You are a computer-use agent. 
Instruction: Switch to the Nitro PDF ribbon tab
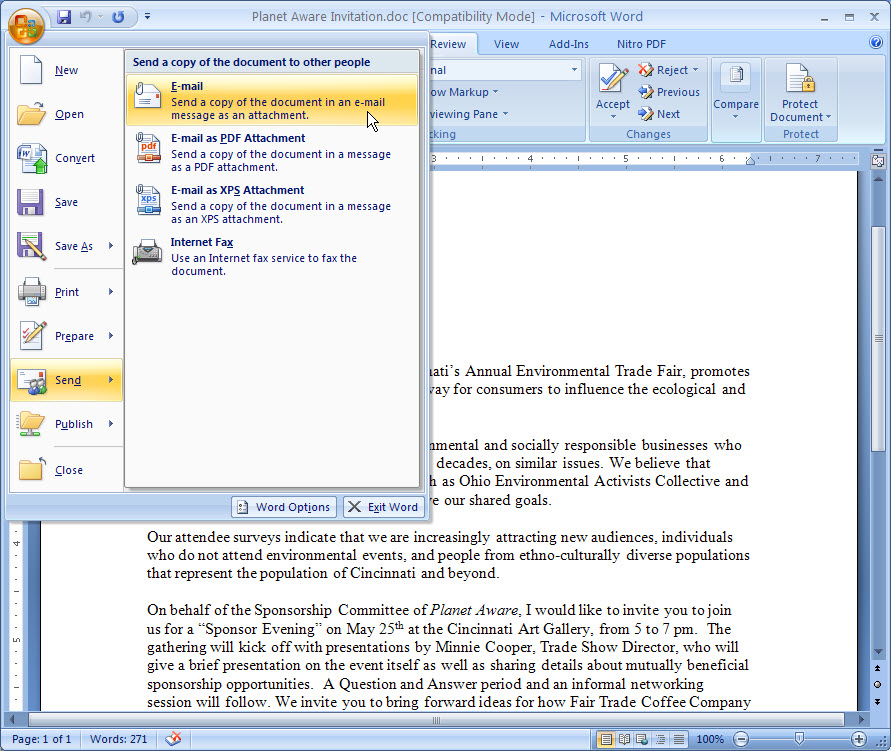pyautogui.click(x=641, y=44)
